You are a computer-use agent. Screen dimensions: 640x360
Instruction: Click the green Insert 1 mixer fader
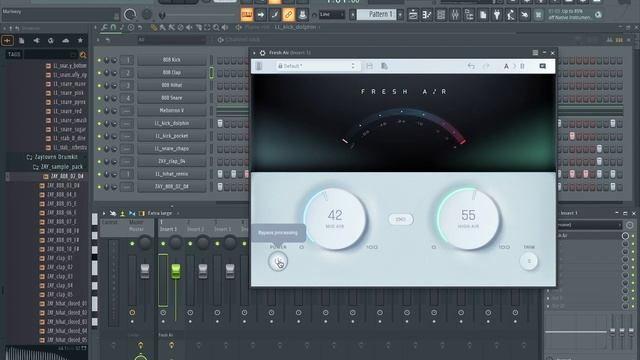176,271
